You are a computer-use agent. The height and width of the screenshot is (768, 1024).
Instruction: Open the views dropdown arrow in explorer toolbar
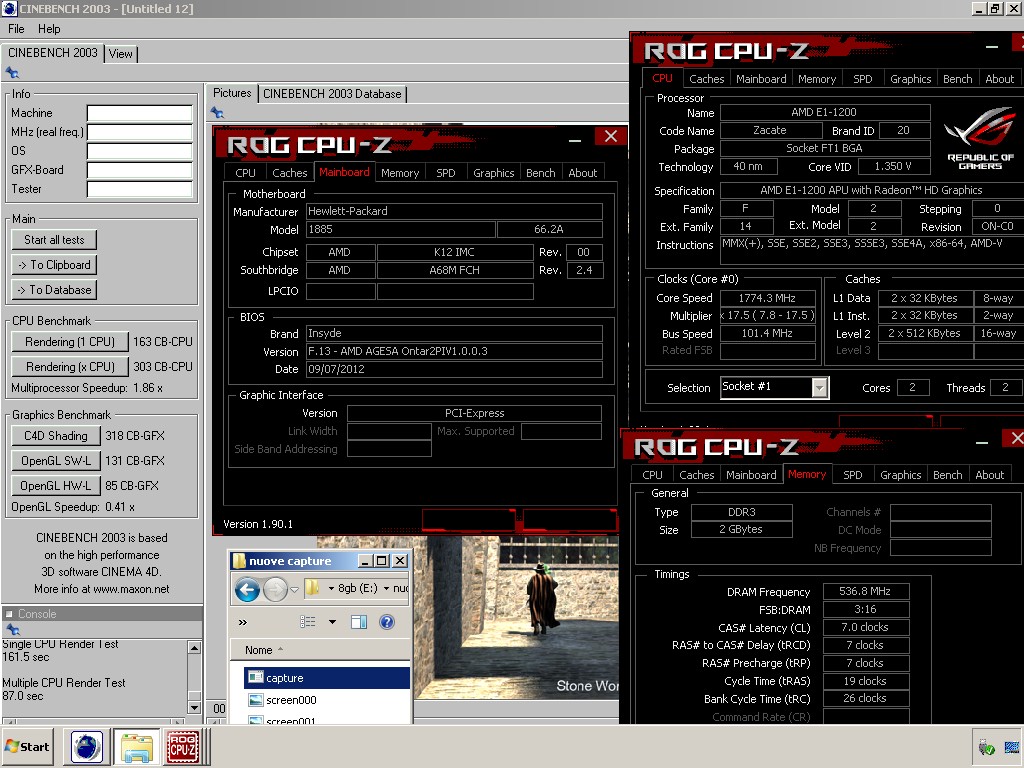pos(332,622)
